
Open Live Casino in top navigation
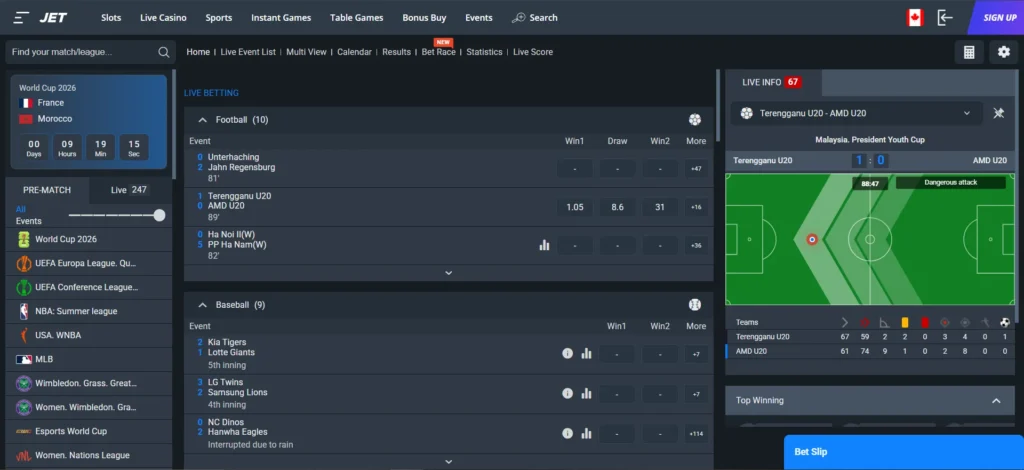[163, 18]
